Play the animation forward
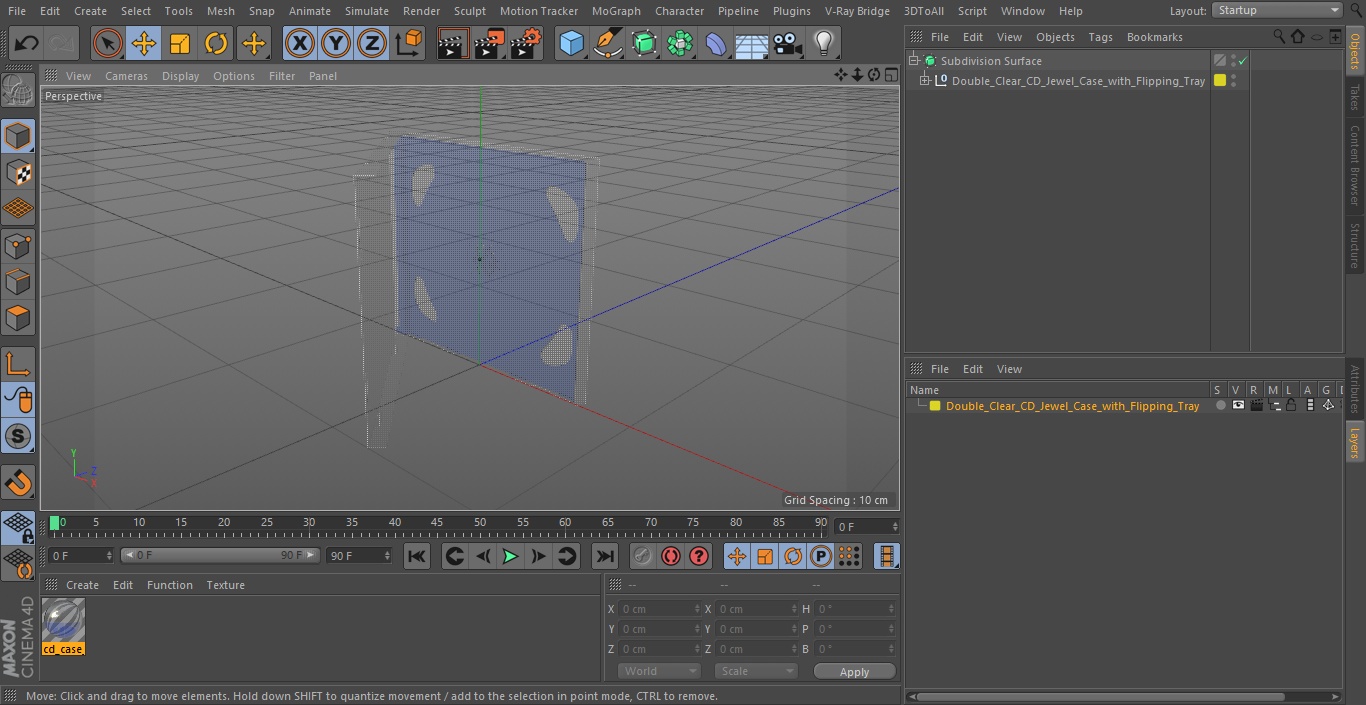 click(x=510, y=556)
